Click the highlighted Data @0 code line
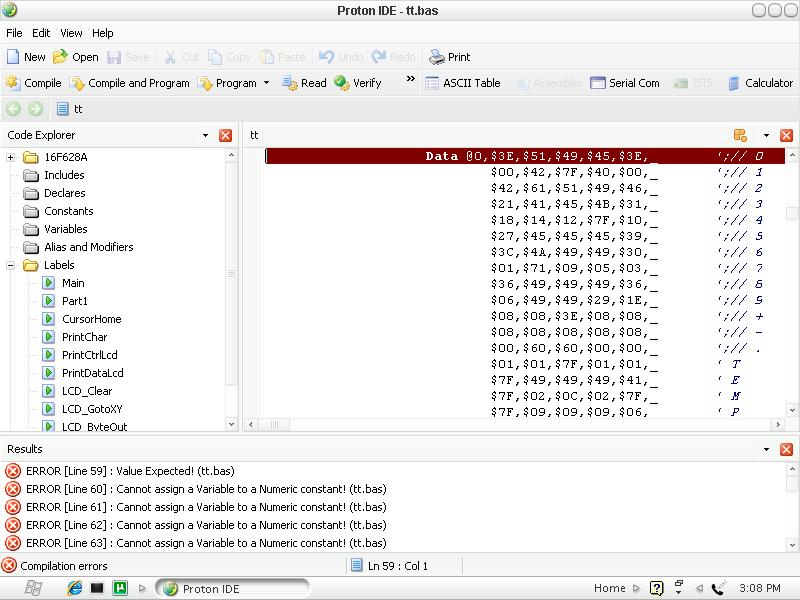Image resolution: width=800 pixels, height=600 pixels. coord(525,156)
